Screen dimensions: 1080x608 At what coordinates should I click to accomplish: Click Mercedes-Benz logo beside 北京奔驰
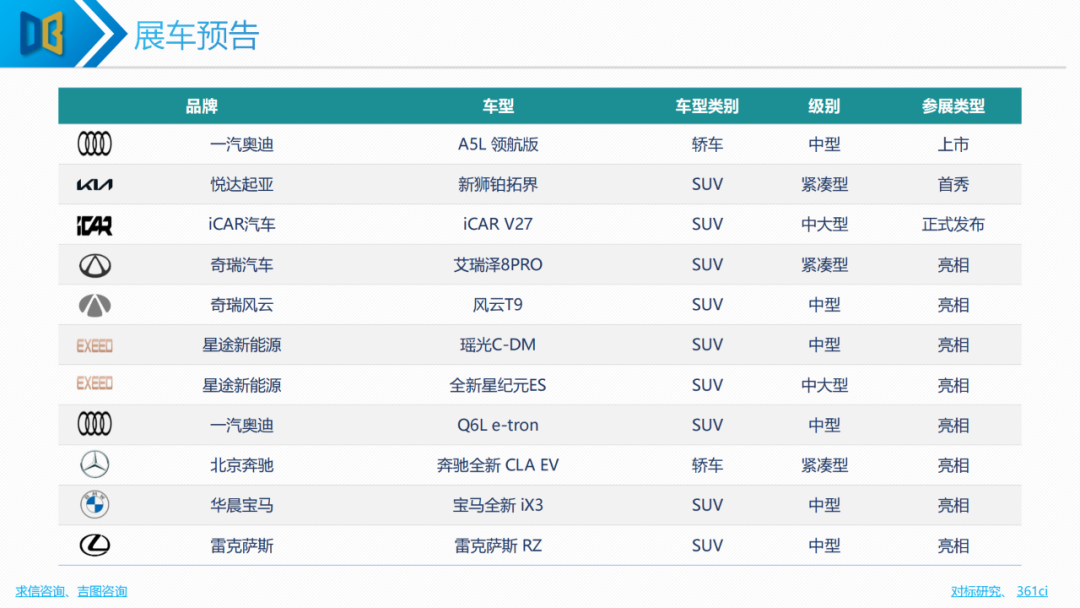(94, 465)
